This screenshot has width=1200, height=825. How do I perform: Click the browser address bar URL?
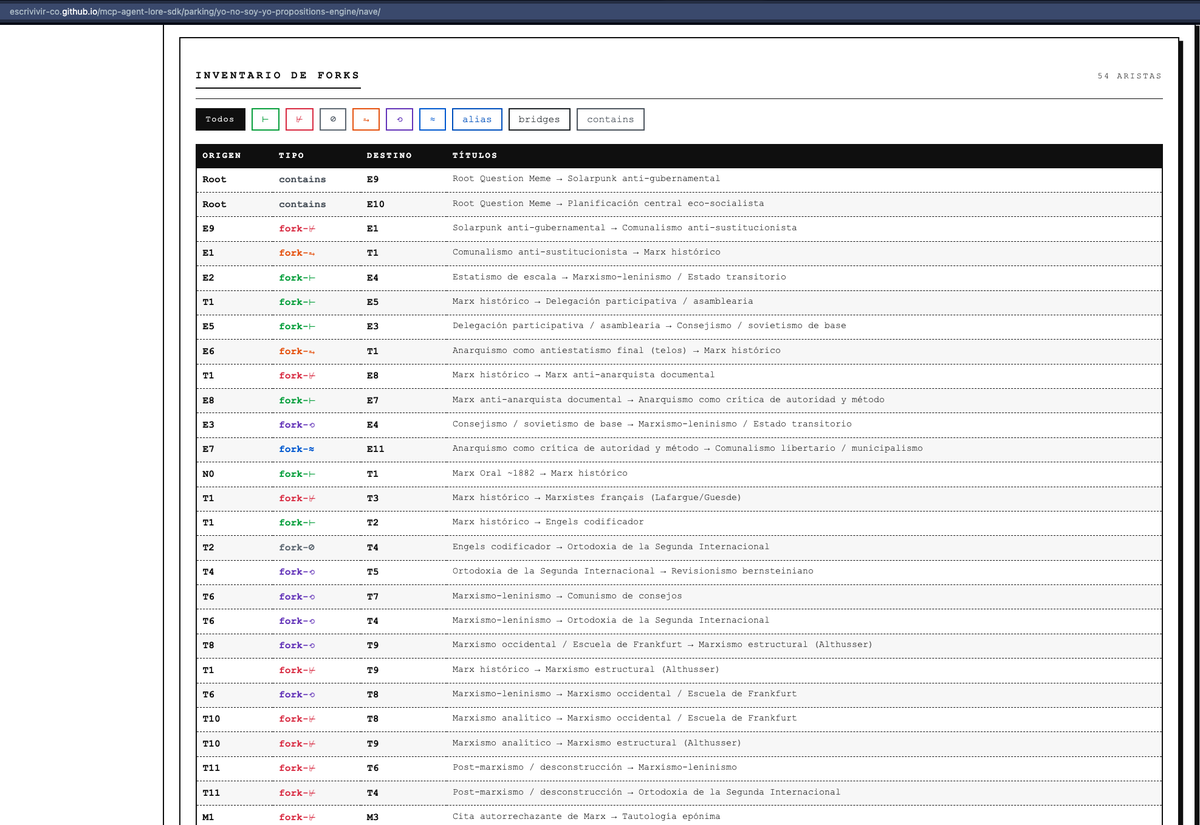194,10
